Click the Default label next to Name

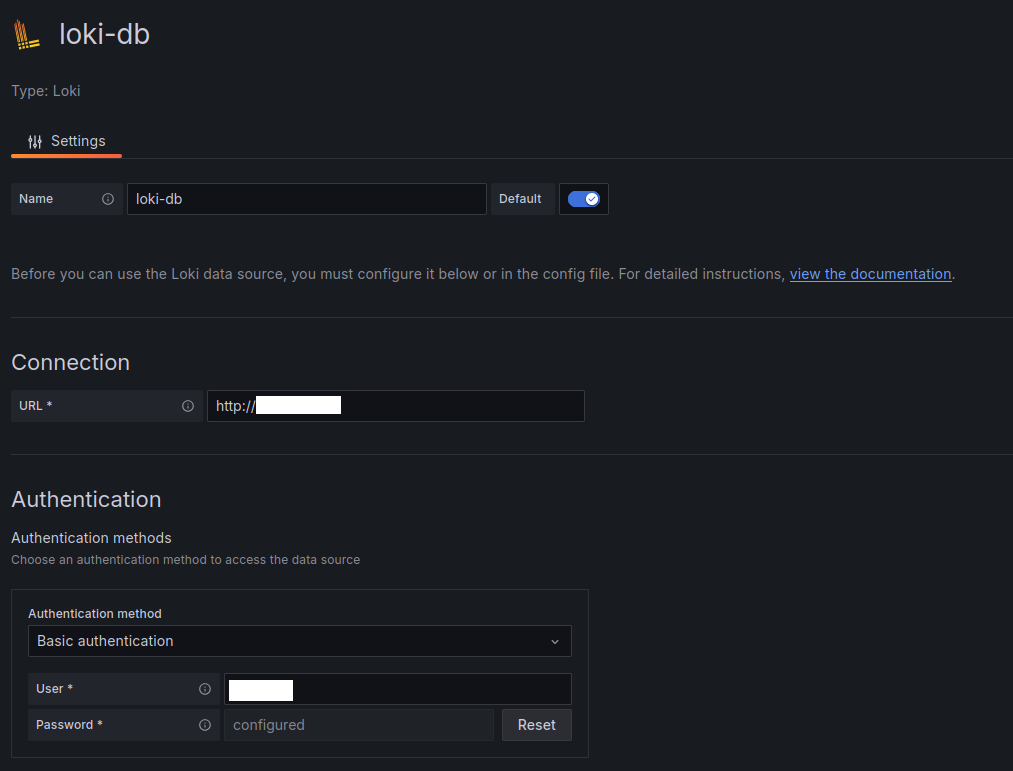click(521, 198)
